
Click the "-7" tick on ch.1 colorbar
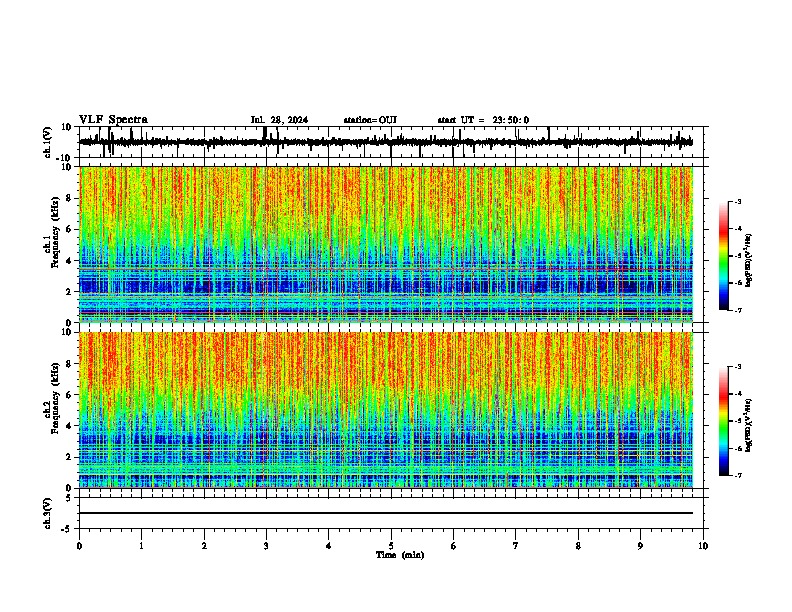(x=737, y=310)
